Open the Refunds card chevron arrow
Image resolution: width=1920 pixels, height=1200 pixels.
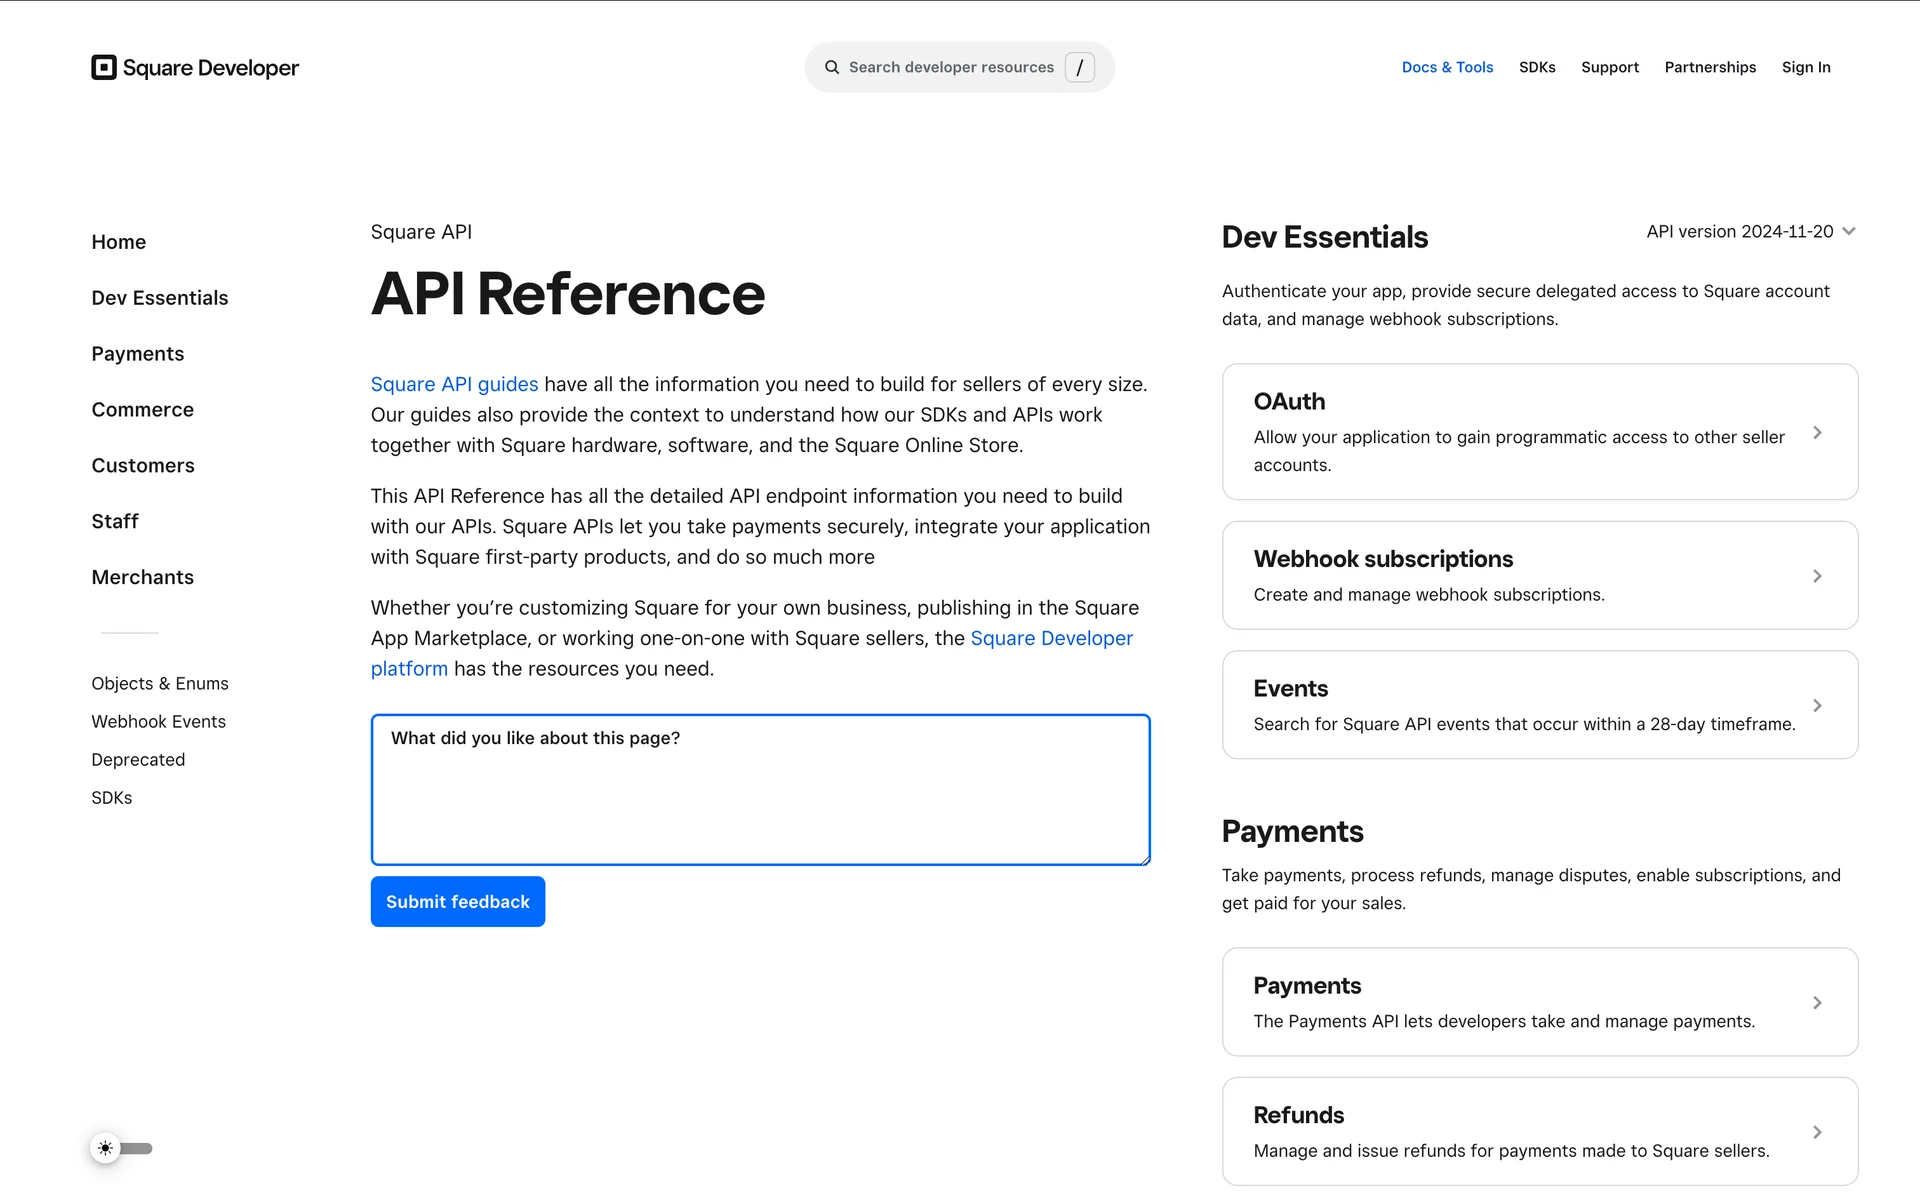(1817, 1132)
